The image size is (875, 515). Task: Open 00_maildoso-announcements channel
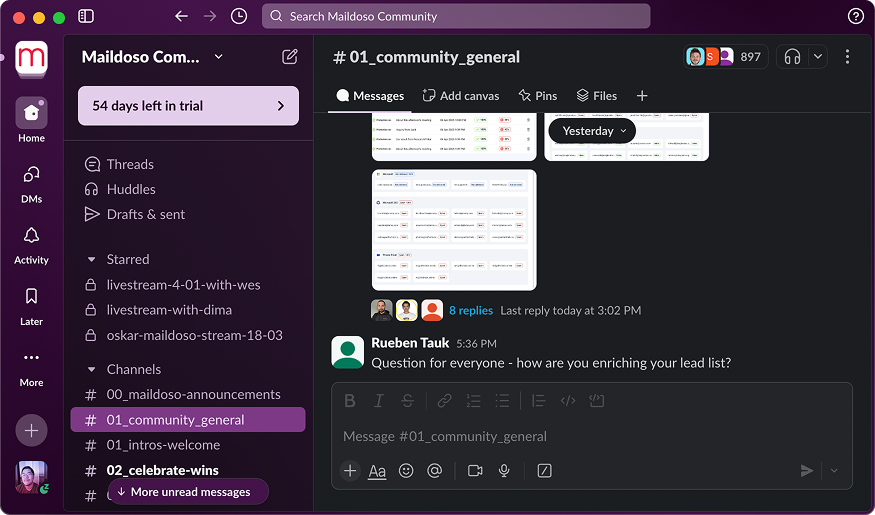pos(188,394)
